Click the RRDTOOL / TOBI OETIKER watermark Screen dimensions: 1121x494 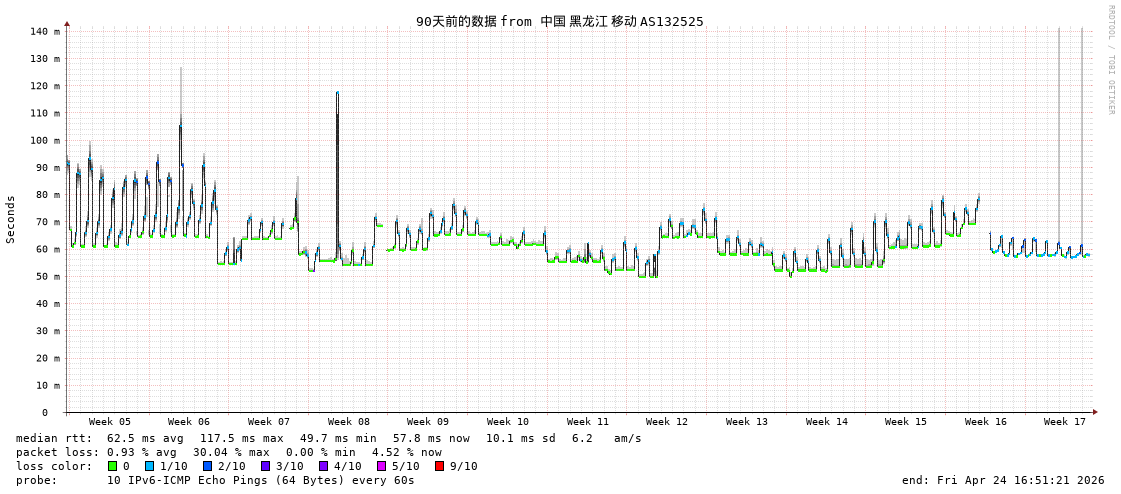[x=1110, y=60]
